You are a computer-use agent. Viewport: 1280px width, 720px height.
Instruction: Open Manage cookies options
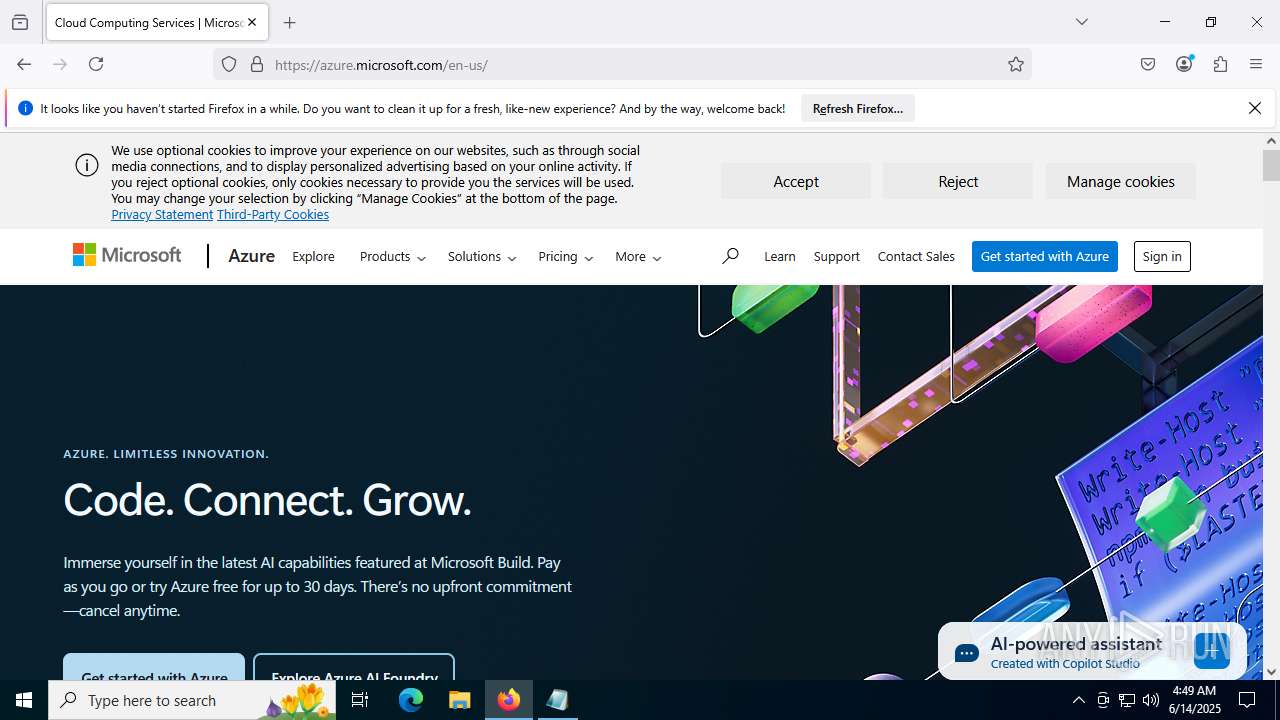pos(1120,181)
